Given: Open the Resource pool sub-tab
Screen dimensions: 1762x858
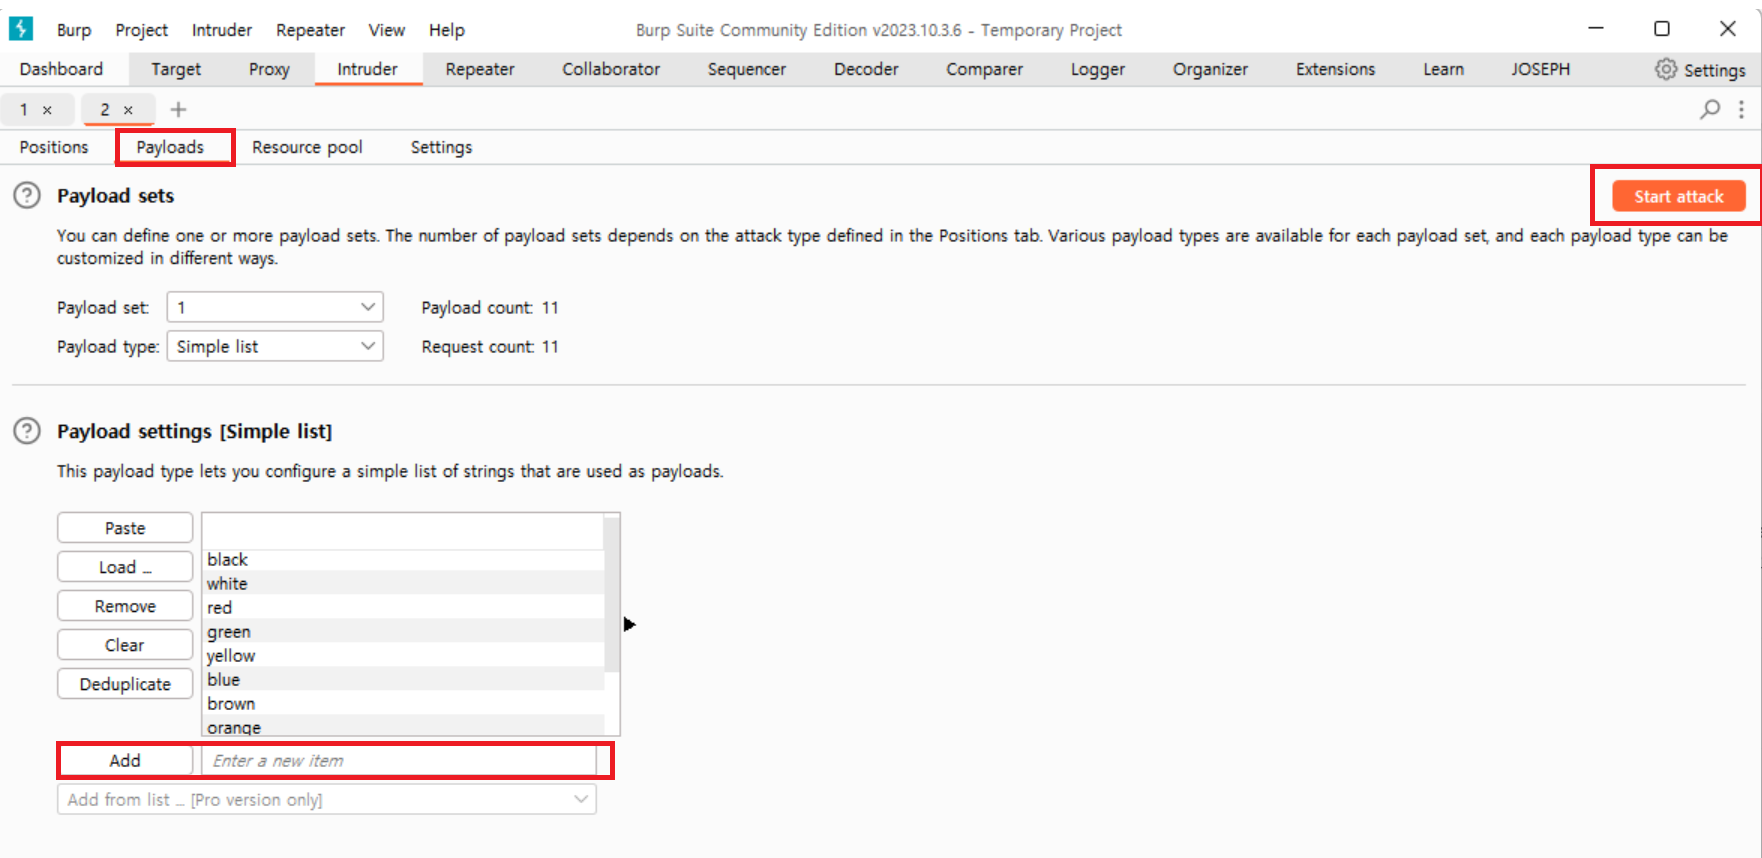Looking at the screenshot, I should (307, 147).
